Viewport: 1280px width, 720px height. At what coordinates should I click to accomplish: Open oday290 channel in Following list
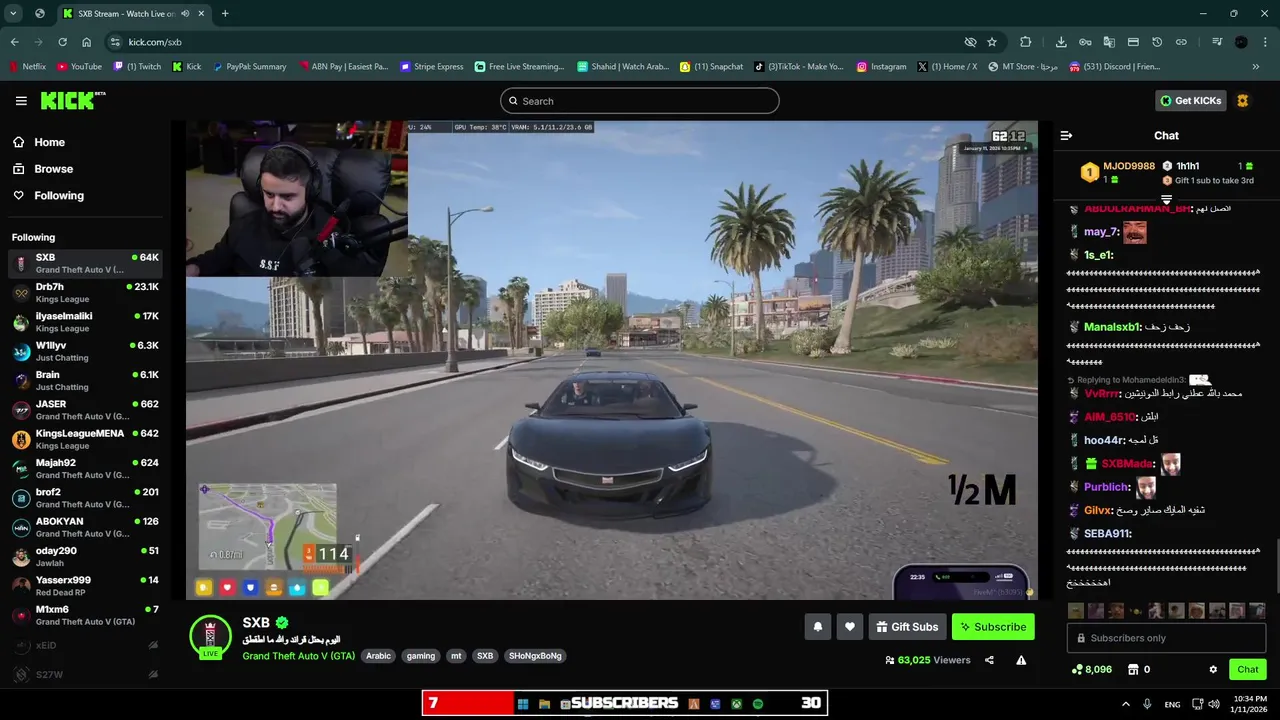(x=85, y=557)
